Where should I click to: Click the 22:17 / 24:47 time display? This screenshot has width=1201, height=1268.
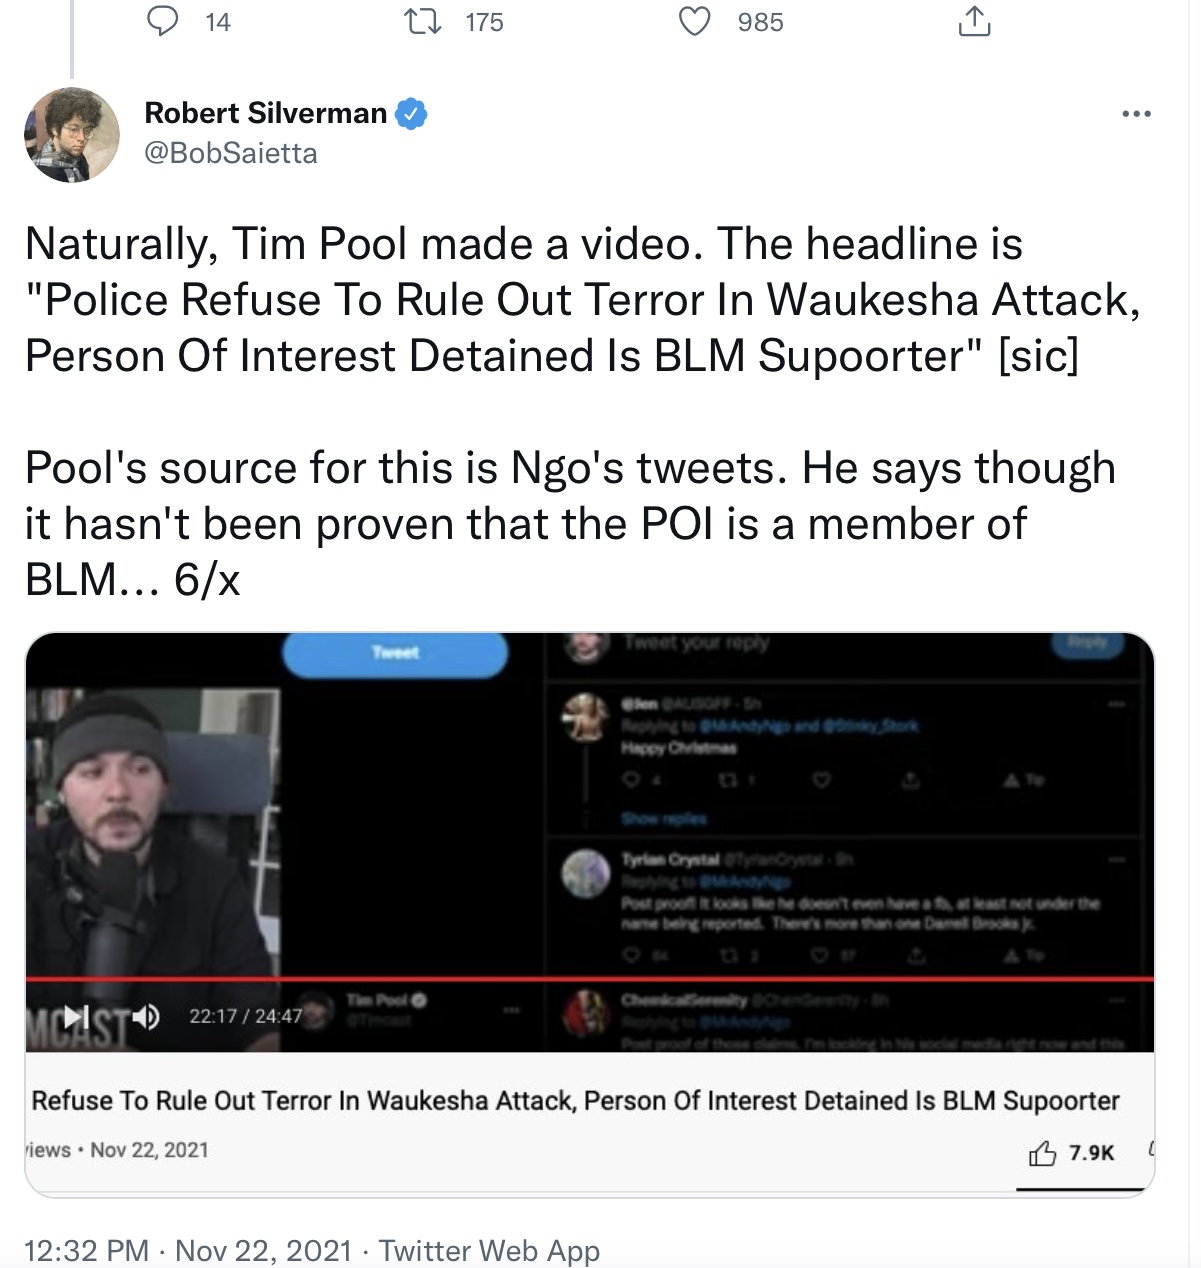click(246, 1016)
